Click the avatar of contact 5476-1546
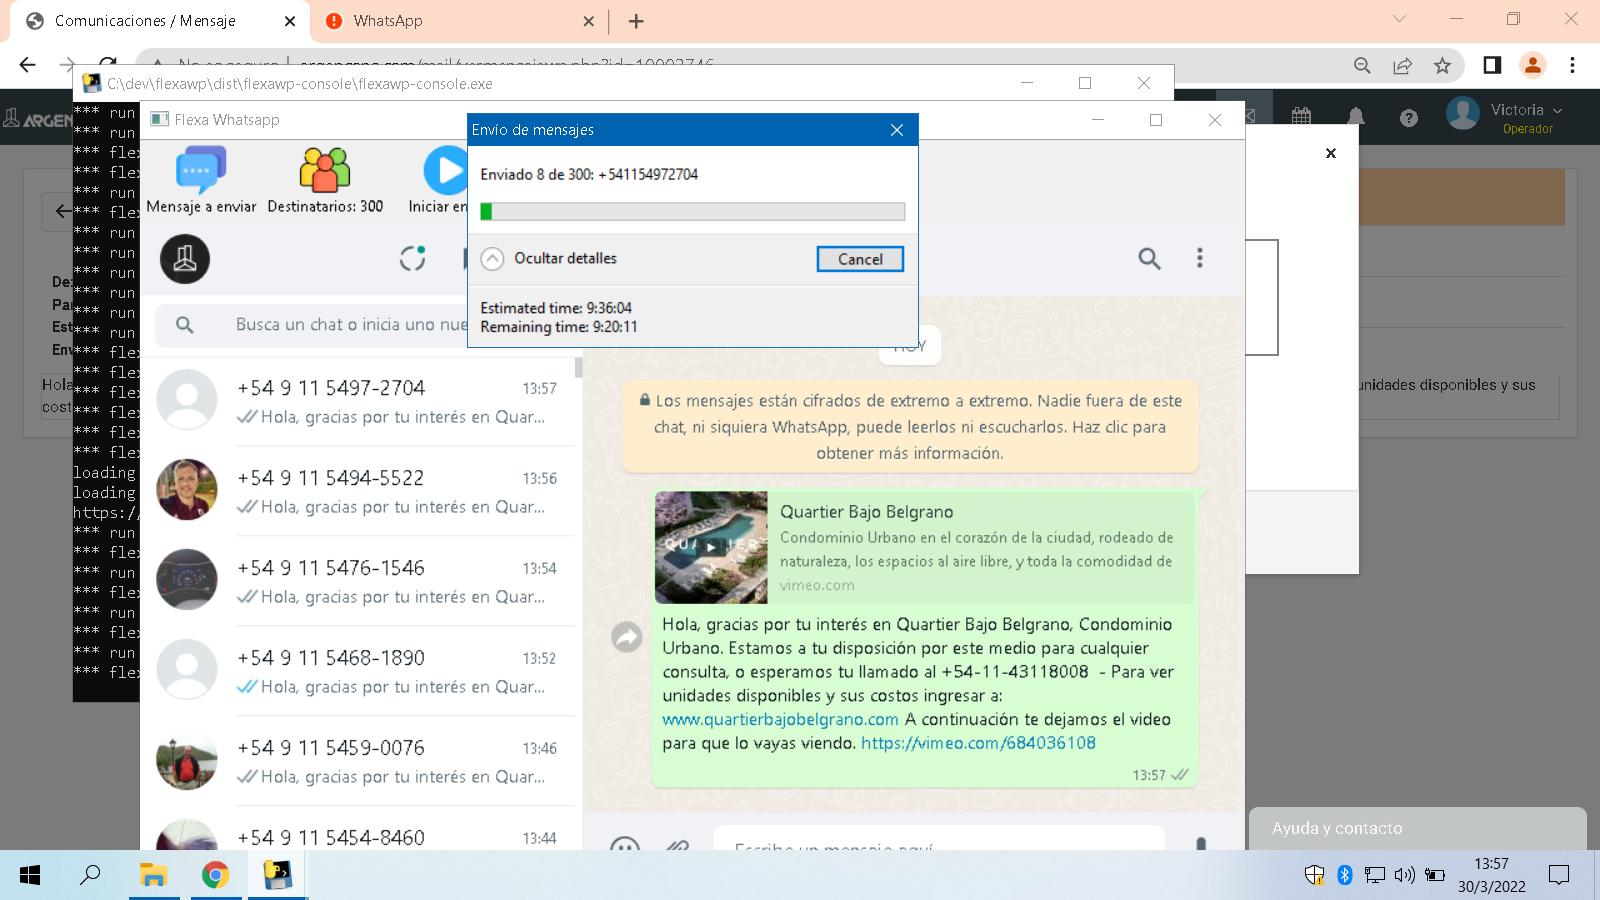This screenshot has width=1600, height=900. [x=187, y=580]
